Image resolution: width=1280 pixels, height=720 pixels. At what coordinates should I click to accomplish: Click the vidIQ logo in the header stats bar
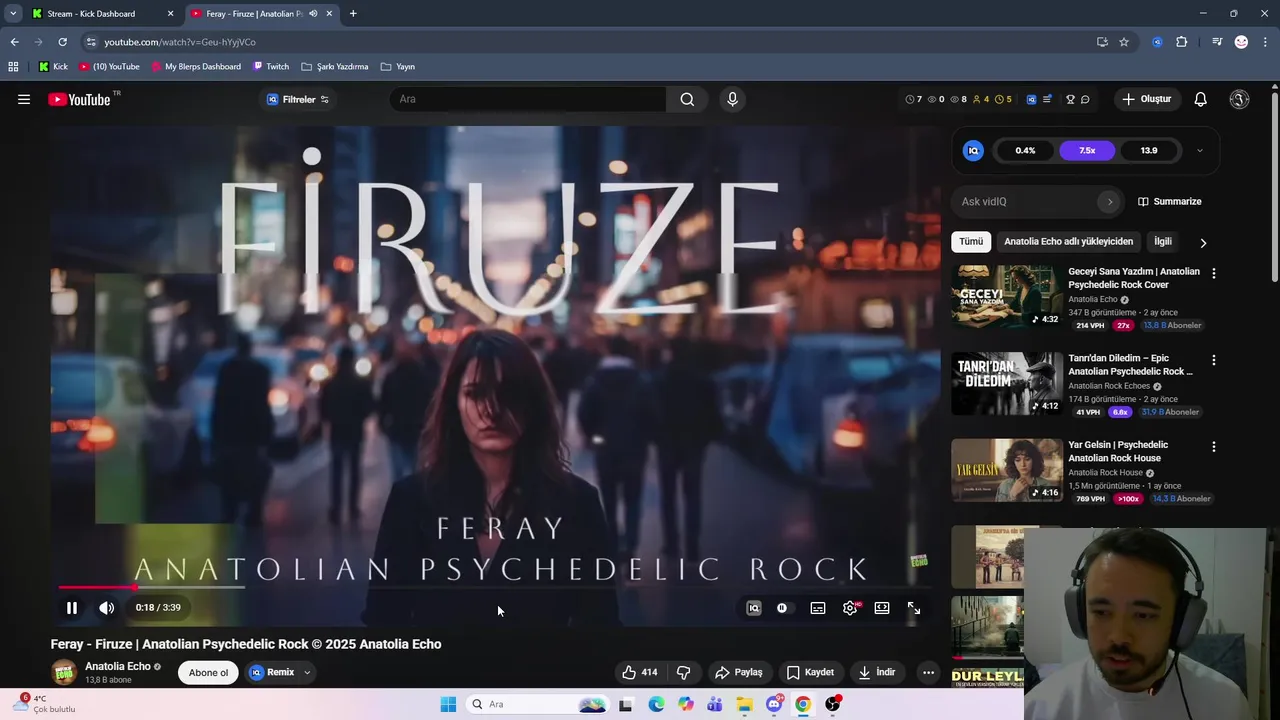pos(1031,99)
